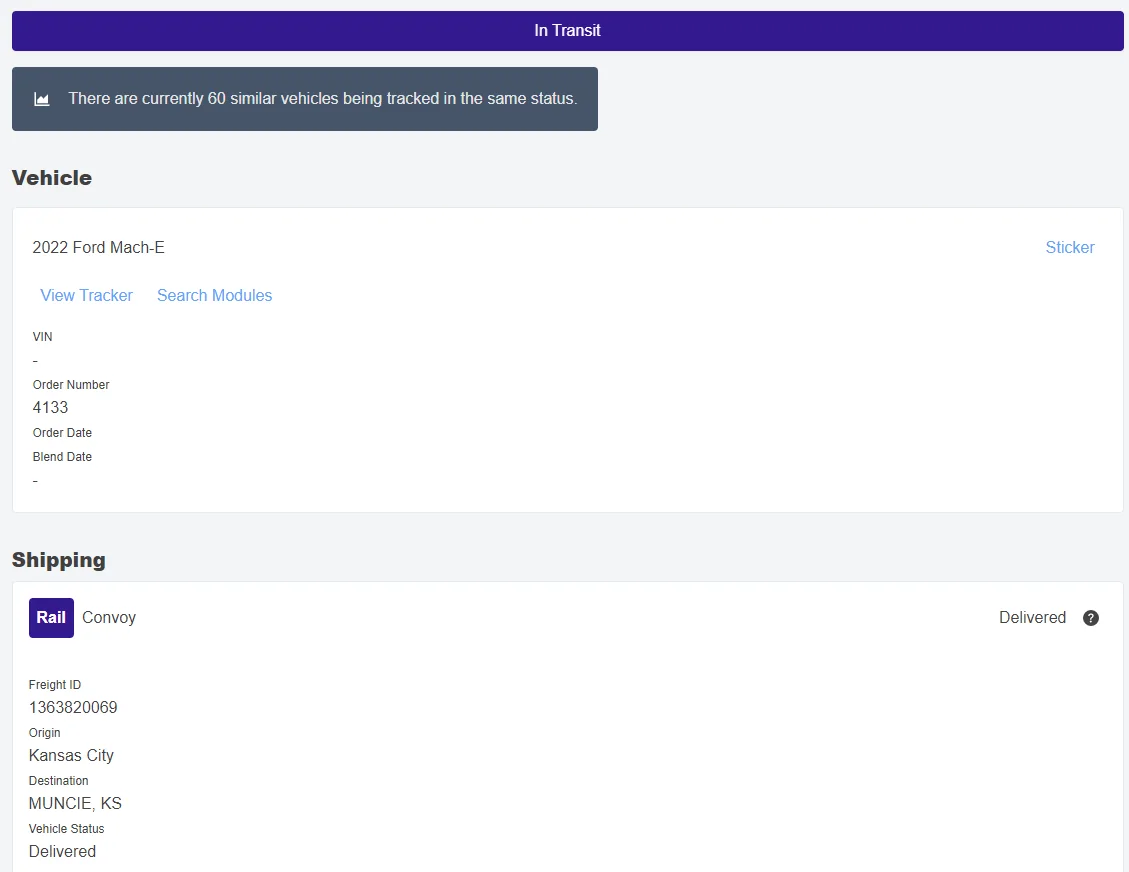Click the Blend Date label
1129x872 pixels.
pyautogui.click(x=62, y=457)
